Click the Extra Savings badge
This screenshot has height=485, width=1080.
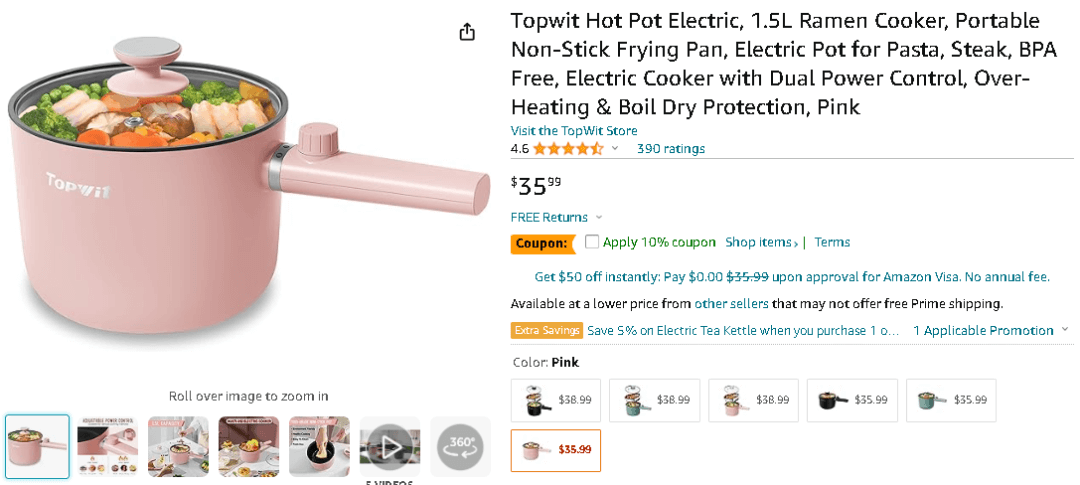pyautogui.click(x=547, y=331)
